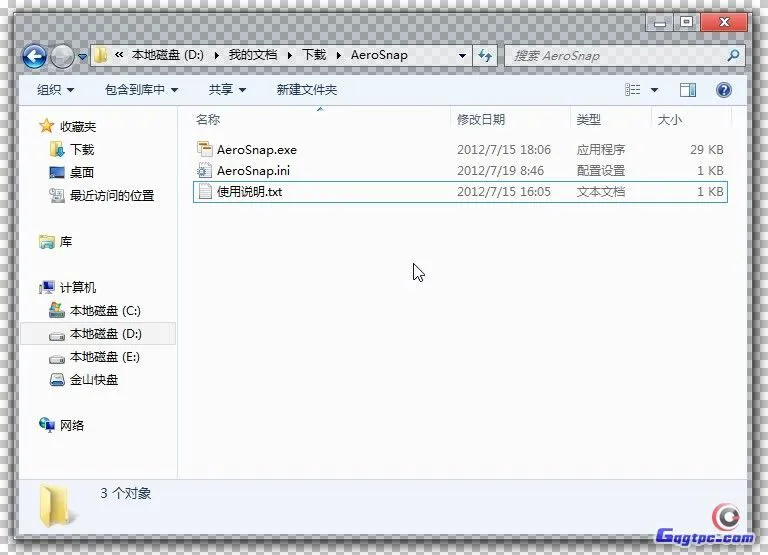This screenshot has height=555, width=768.
Task: Sort by the 名称 column header
Action: point(208,120)
